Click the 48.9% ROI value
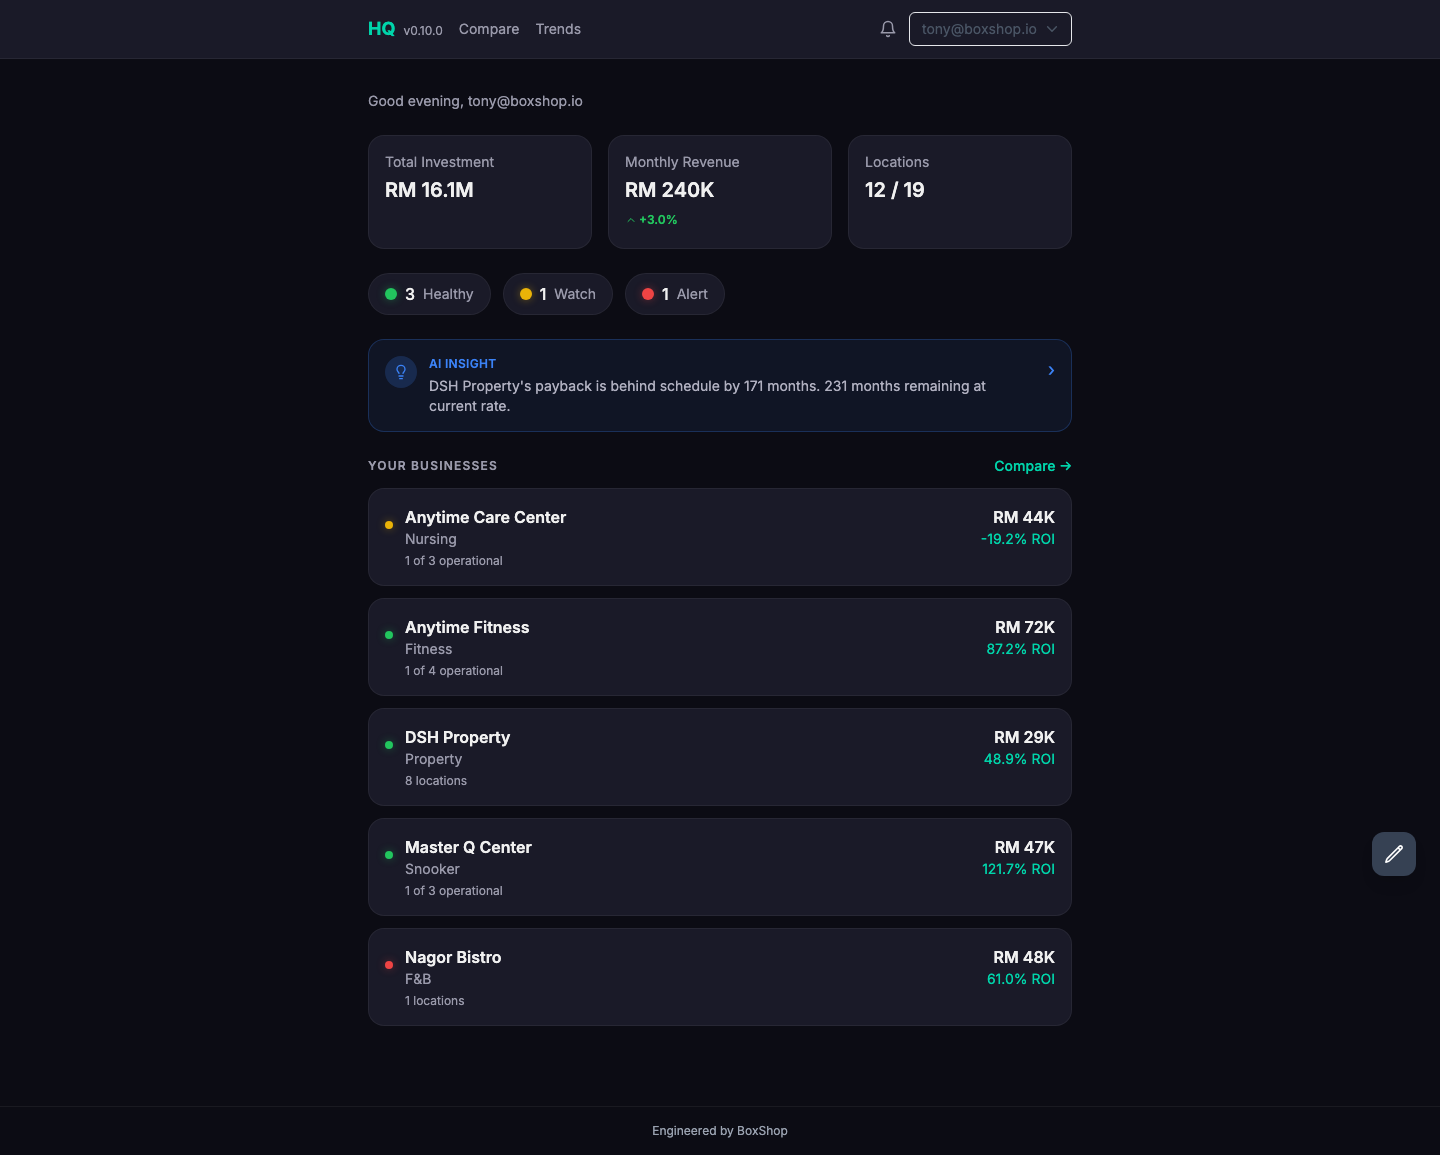Viewport: 1440px width, 1155px height. [x=1020, y=759]
